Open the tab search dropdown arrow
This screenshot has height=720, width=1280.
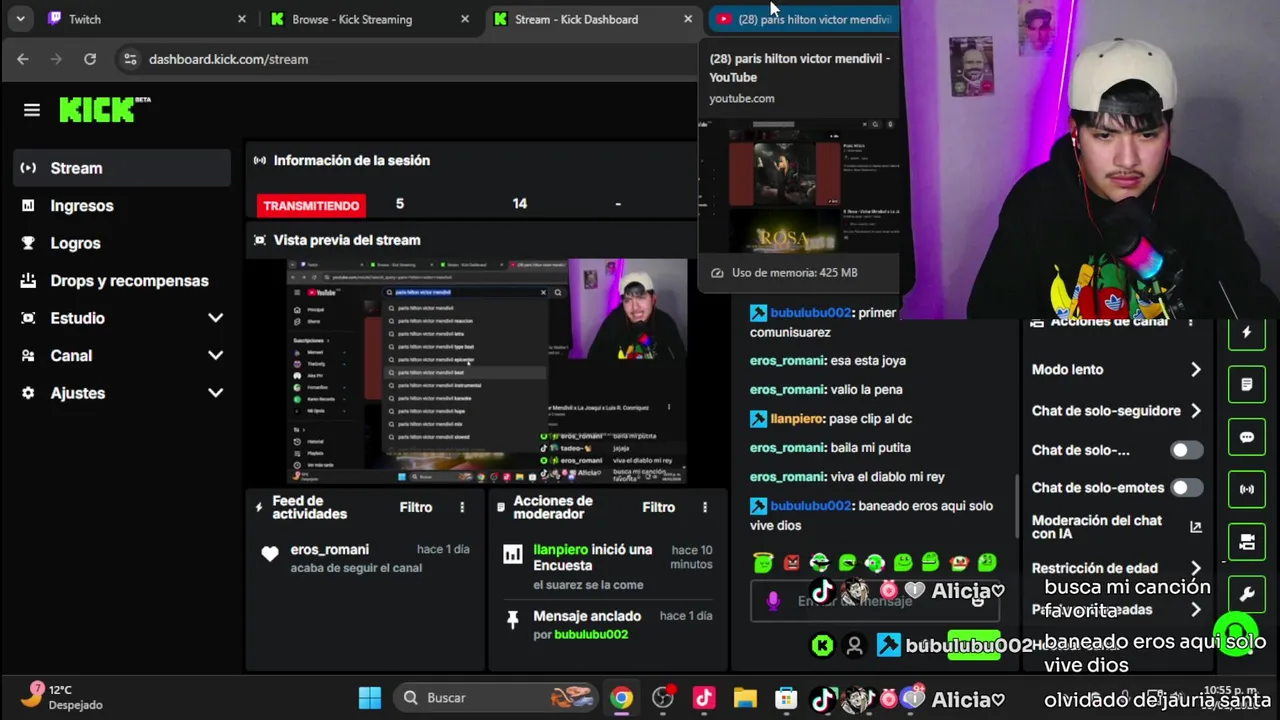click(20, 19)
